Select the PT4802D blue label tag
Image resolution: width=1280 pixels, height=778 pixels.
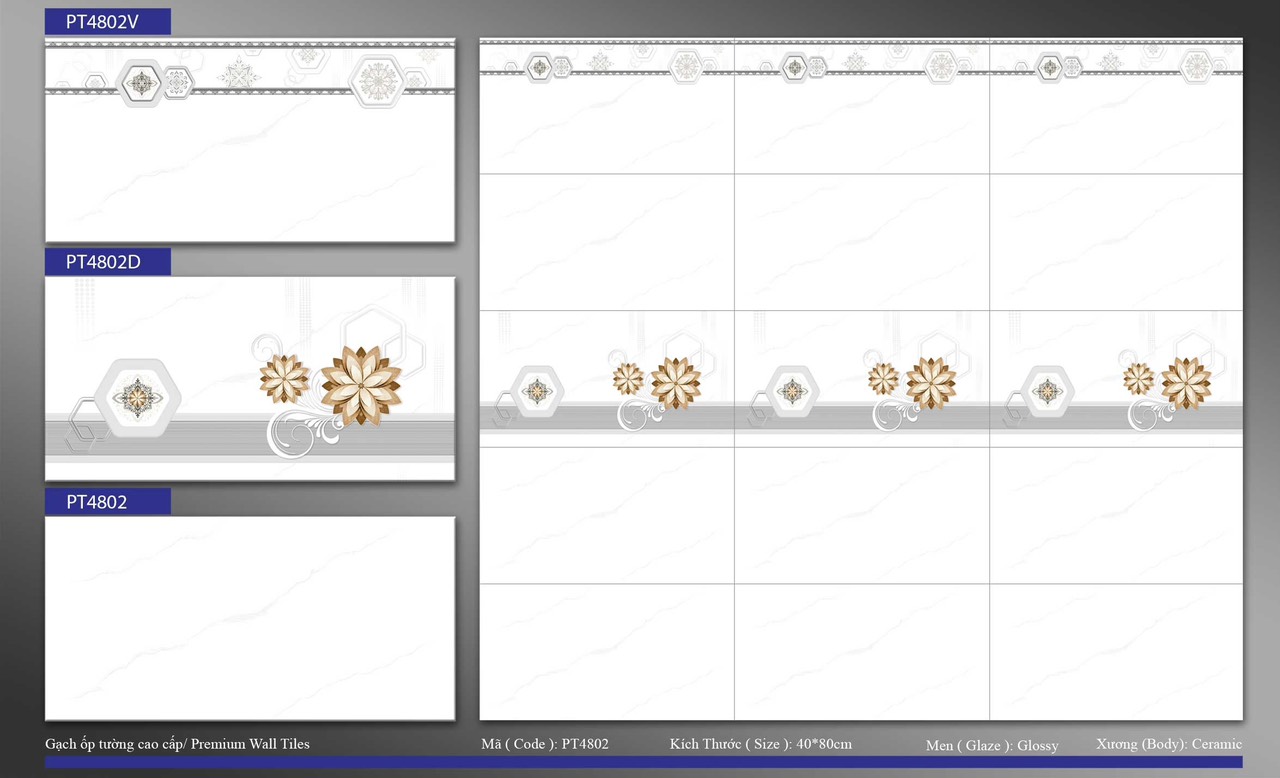(x=107, y=262)
